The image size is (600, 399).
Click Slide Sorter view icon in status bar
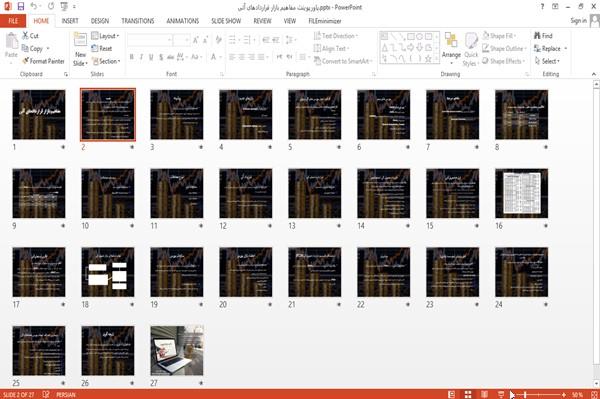click(x=468, y=394)
